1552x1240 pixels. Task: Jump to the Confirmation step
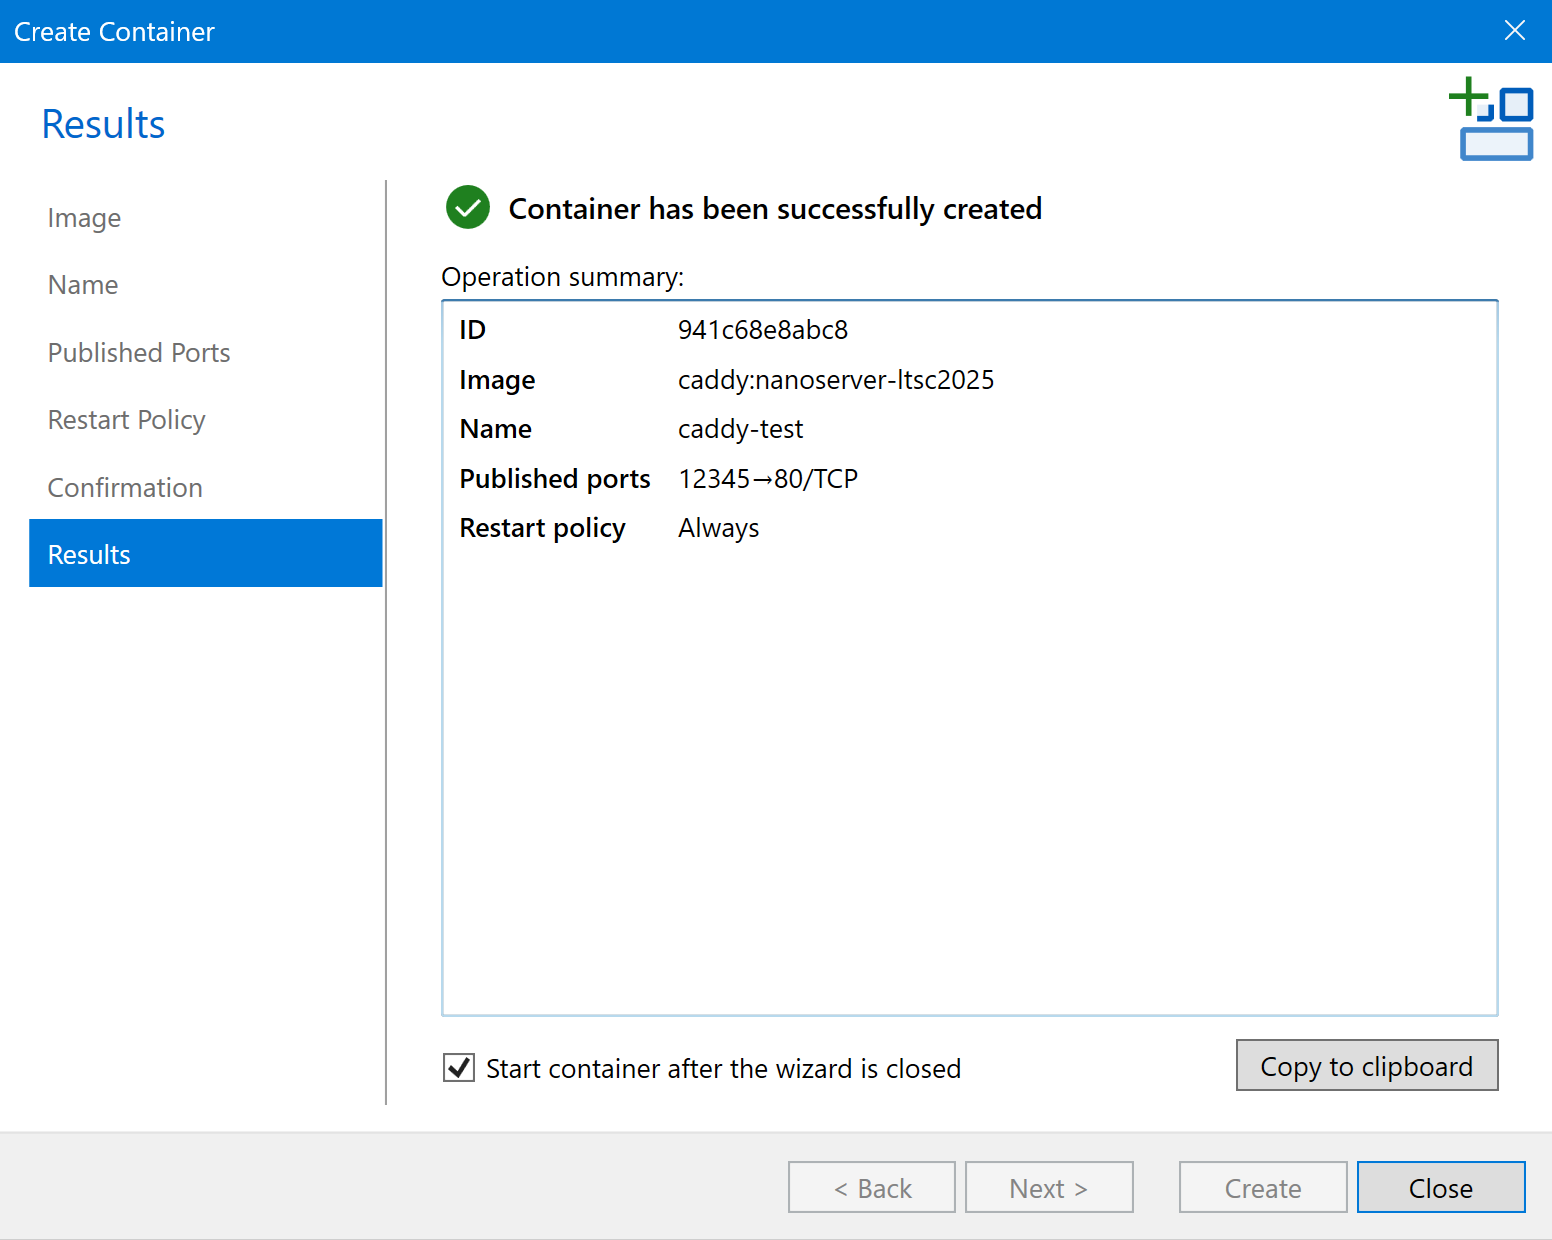[x=125, y=488]
